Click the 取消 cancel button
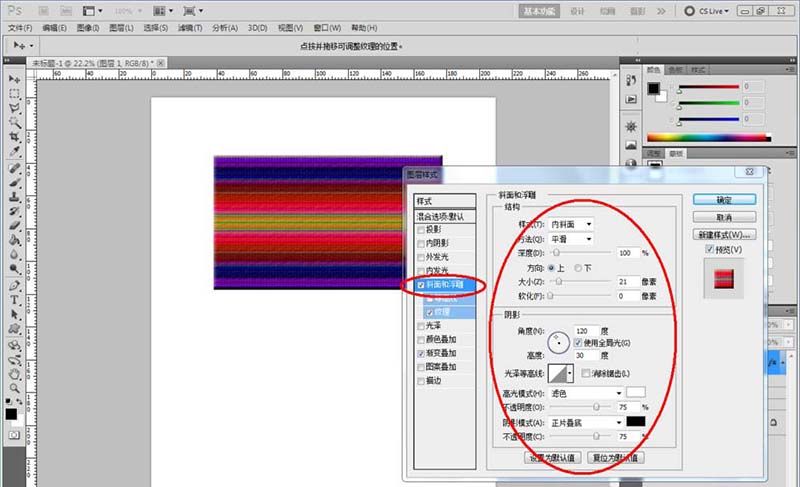 [x=724, y=217]
